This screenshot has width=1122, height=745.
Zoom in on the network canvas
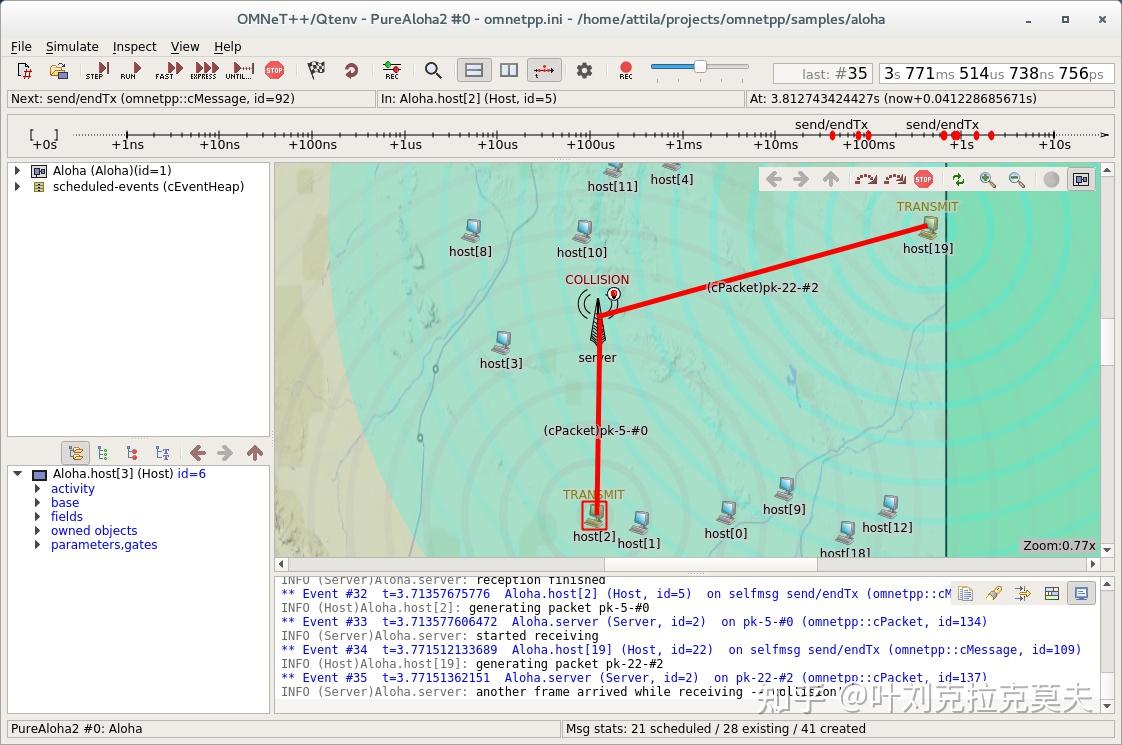tap(987, 179)
